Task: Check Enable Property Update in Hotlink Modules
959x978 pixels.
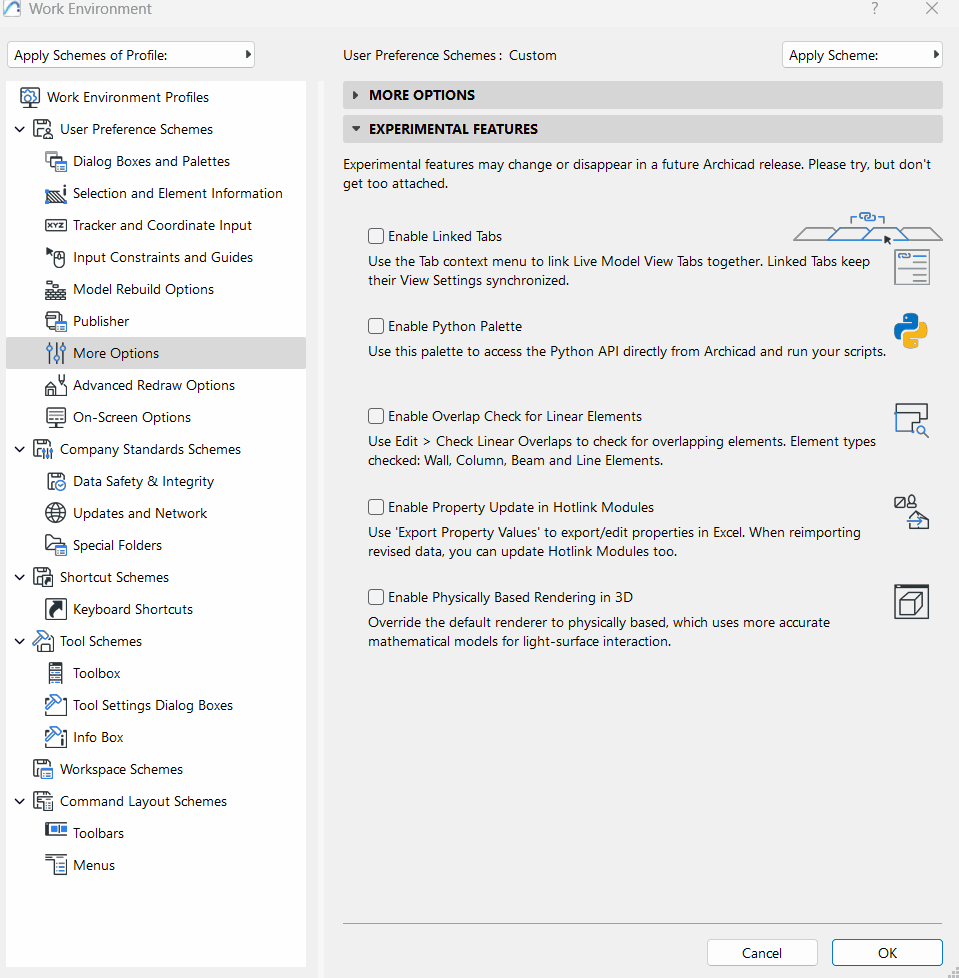Action: click(x=375, y=507)
